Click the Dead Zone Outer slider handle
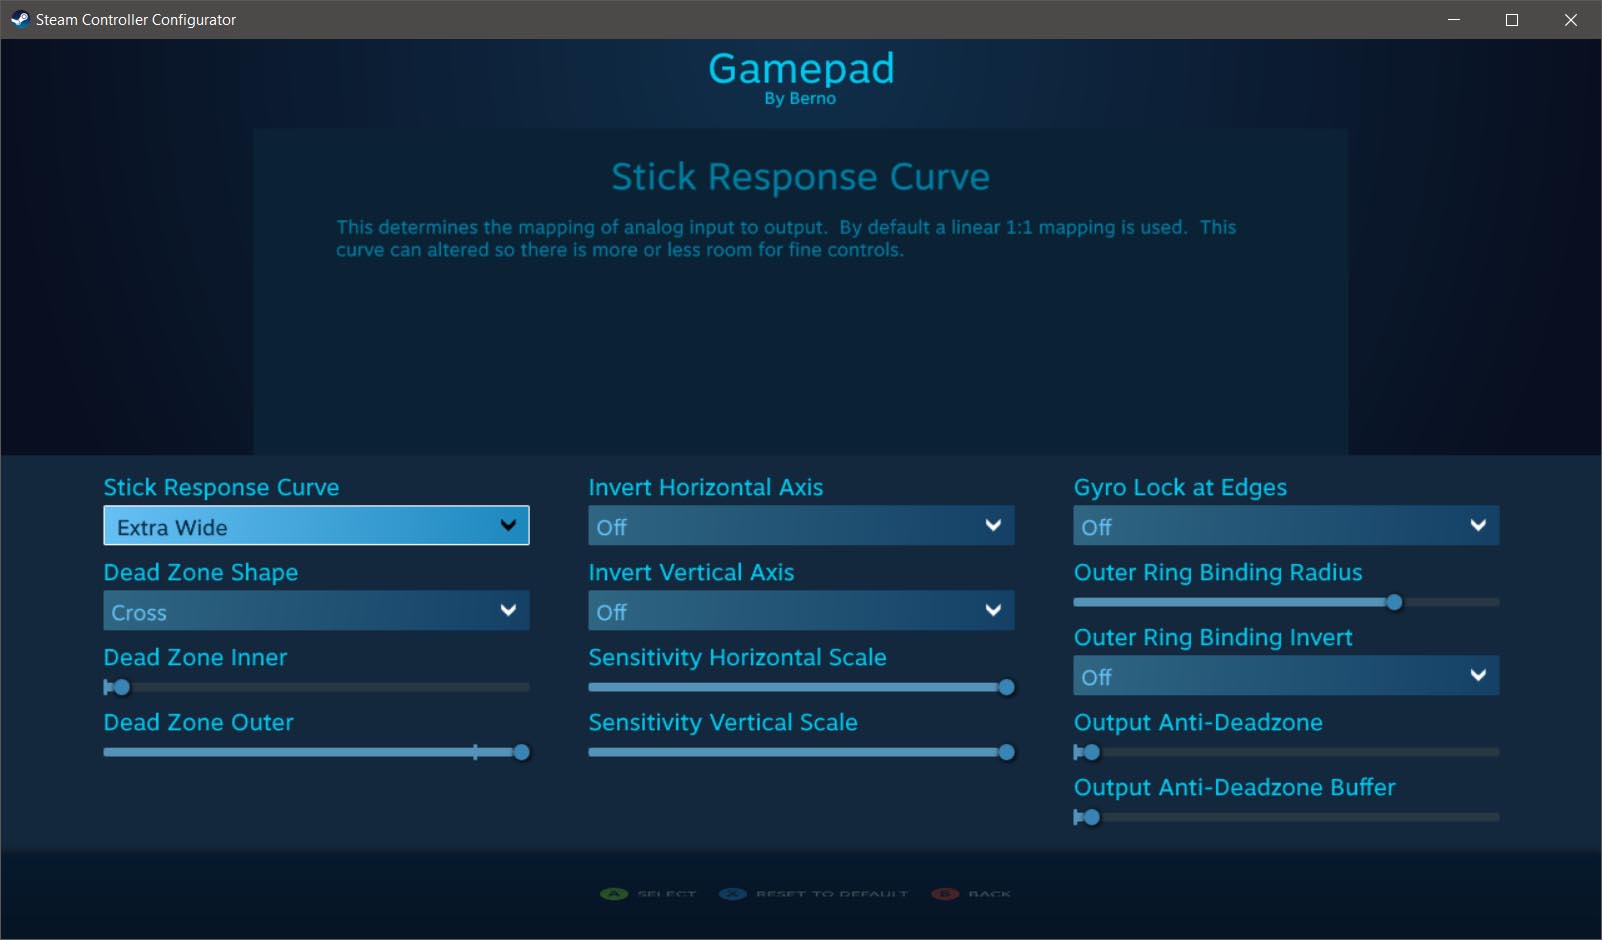The width and height of the screenshot is (1602, 940). point(521,752)
